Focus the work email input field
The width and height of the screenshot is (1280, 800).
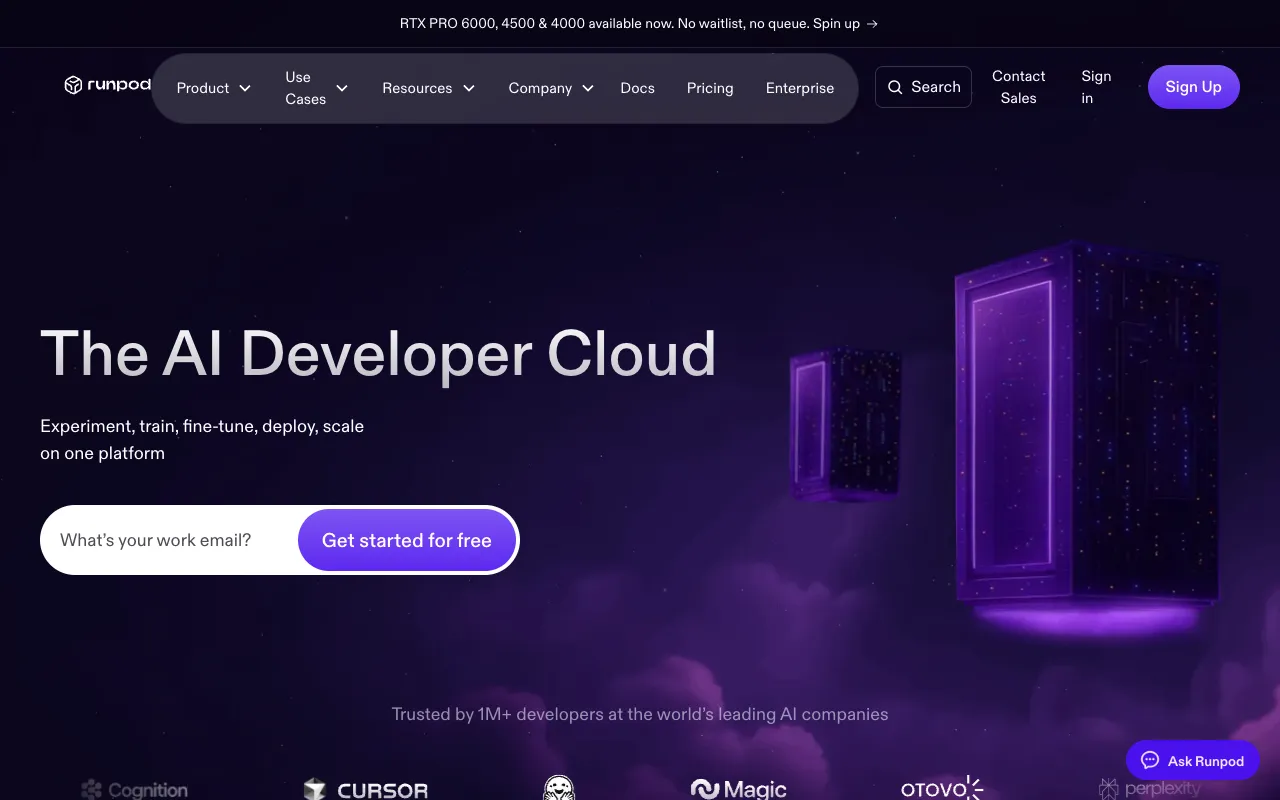170,540
